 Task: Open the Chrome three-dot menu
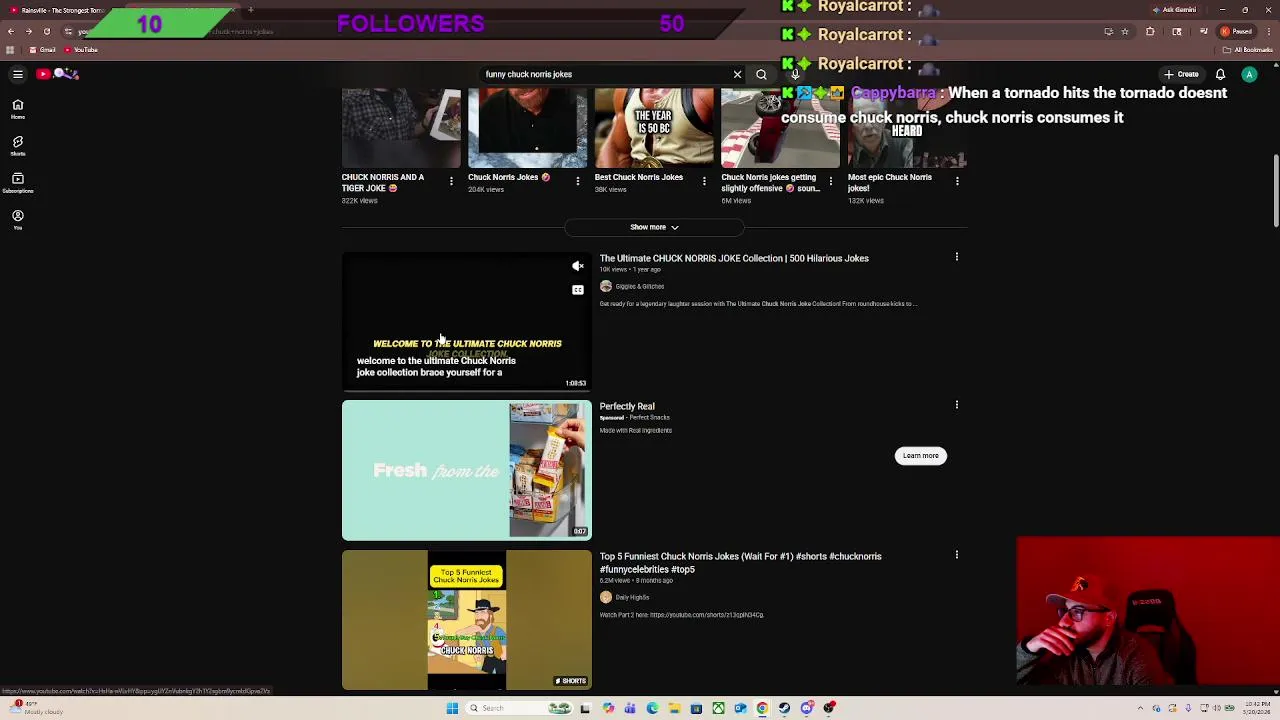coord(1268,32)
